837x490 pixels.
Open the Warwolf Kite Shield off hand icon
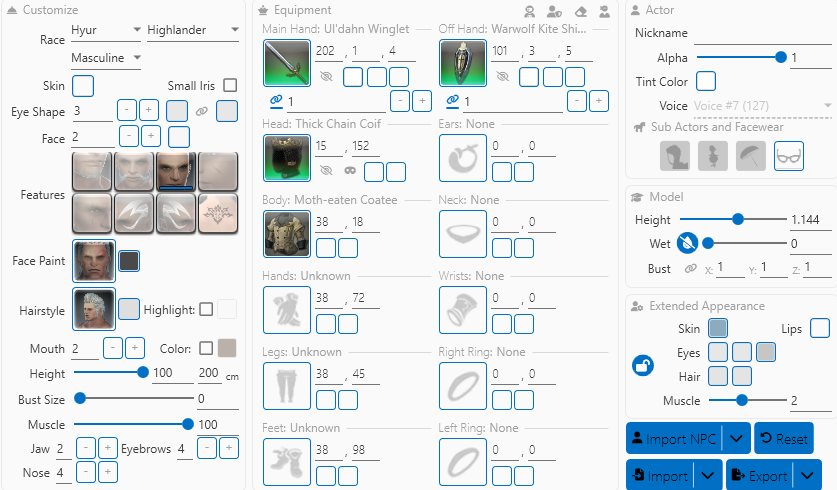[463, 63]
